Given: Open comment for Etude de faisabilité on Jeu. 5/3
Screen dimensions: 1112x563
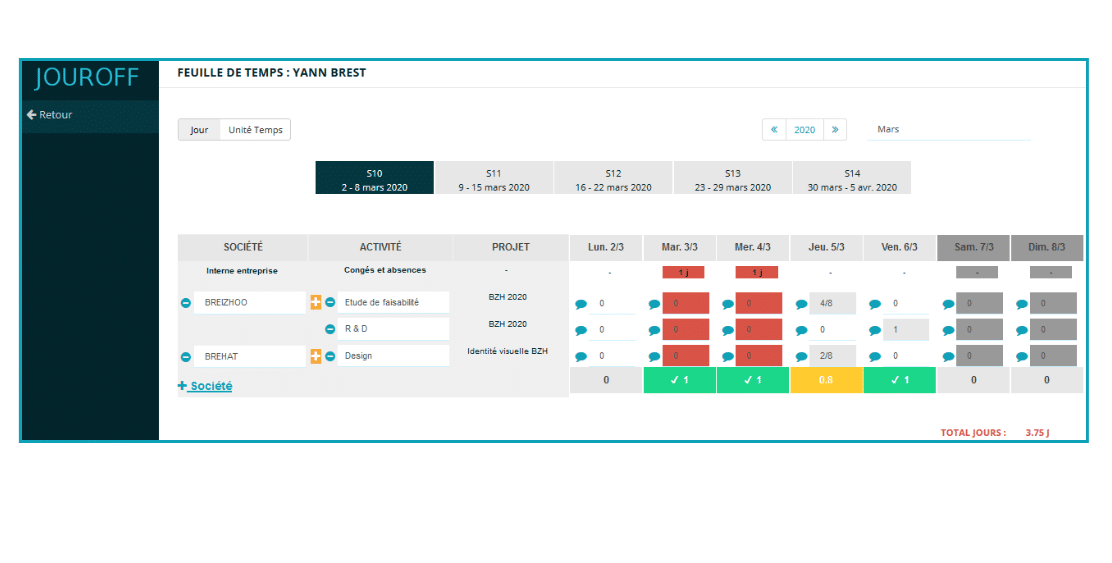Looking at the screenshot, I should (801, 304).
